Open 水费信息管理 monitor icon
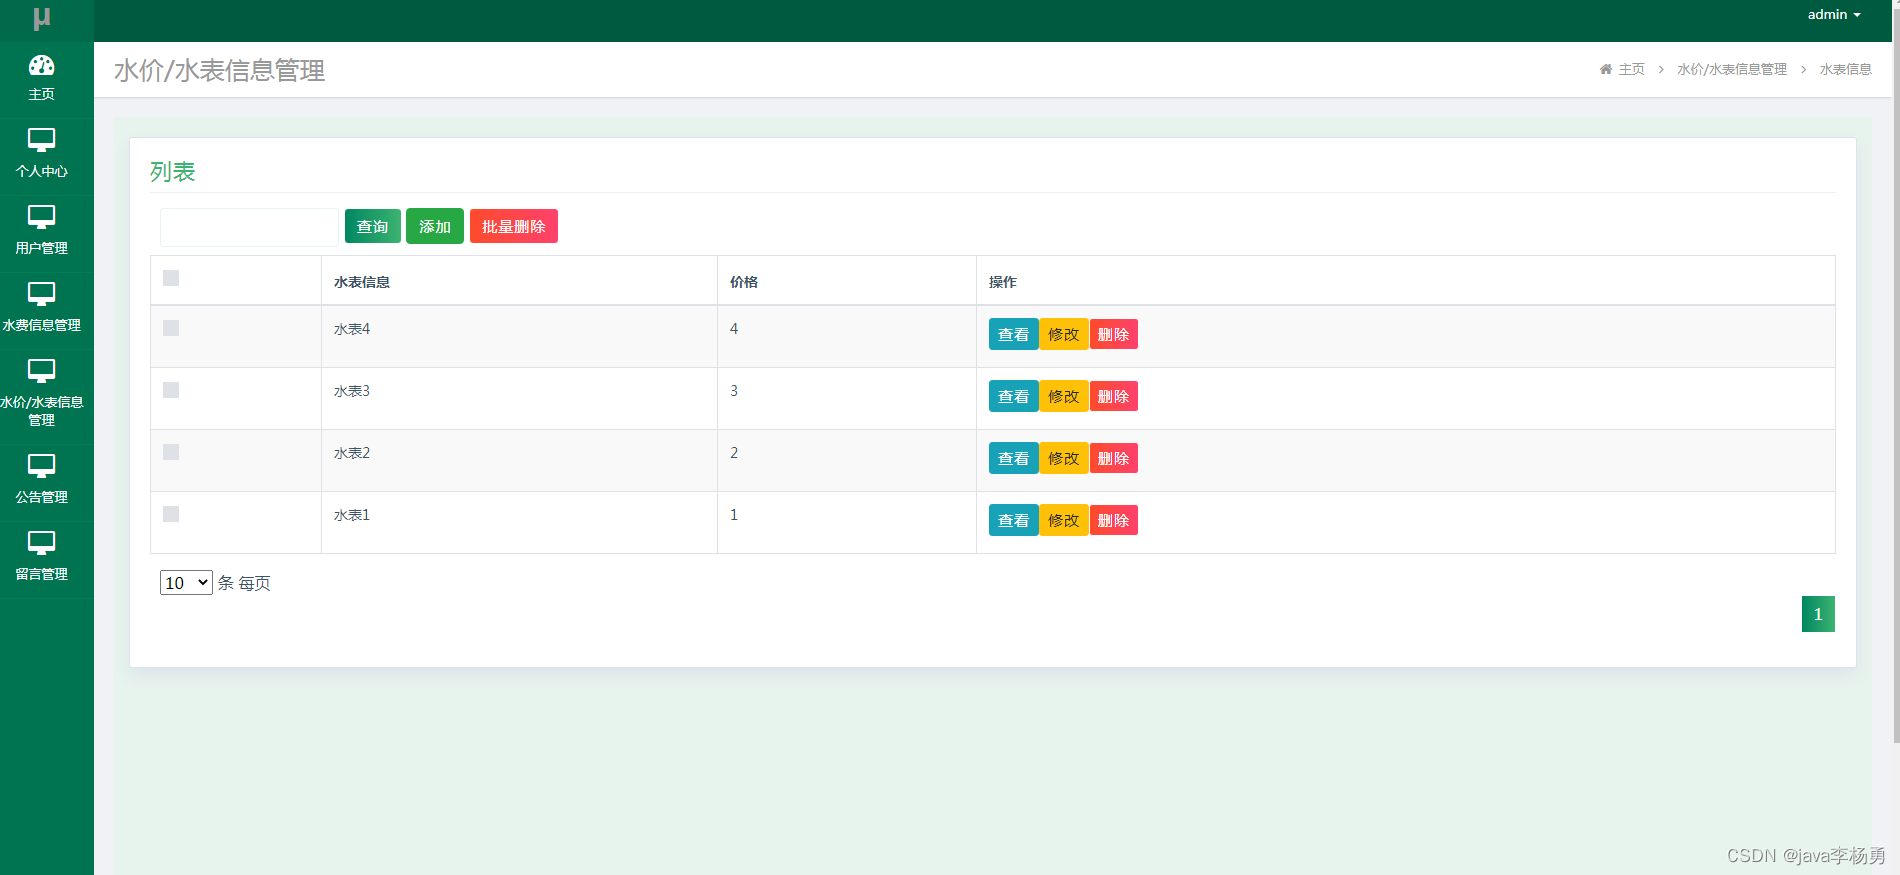Image resolution: width=1900 pixels, height=875 pixels. click(x=41, y=294)
